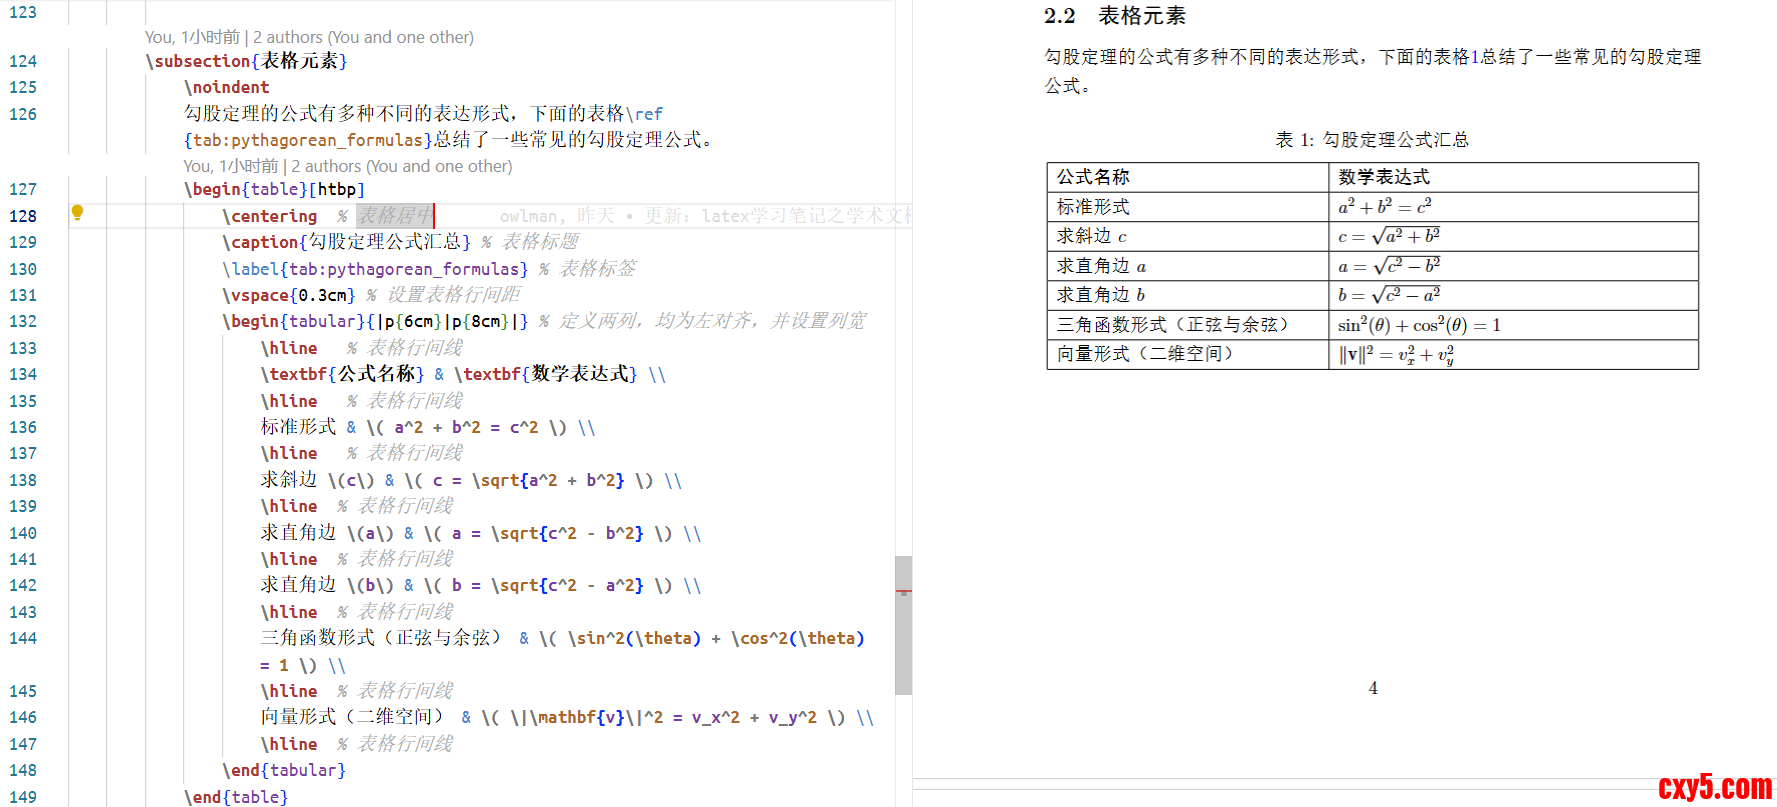1777x807 pixels.
Task: Click the \vspace{0.3cm} command
Action: pyautogui.click(x=289, y=295)
